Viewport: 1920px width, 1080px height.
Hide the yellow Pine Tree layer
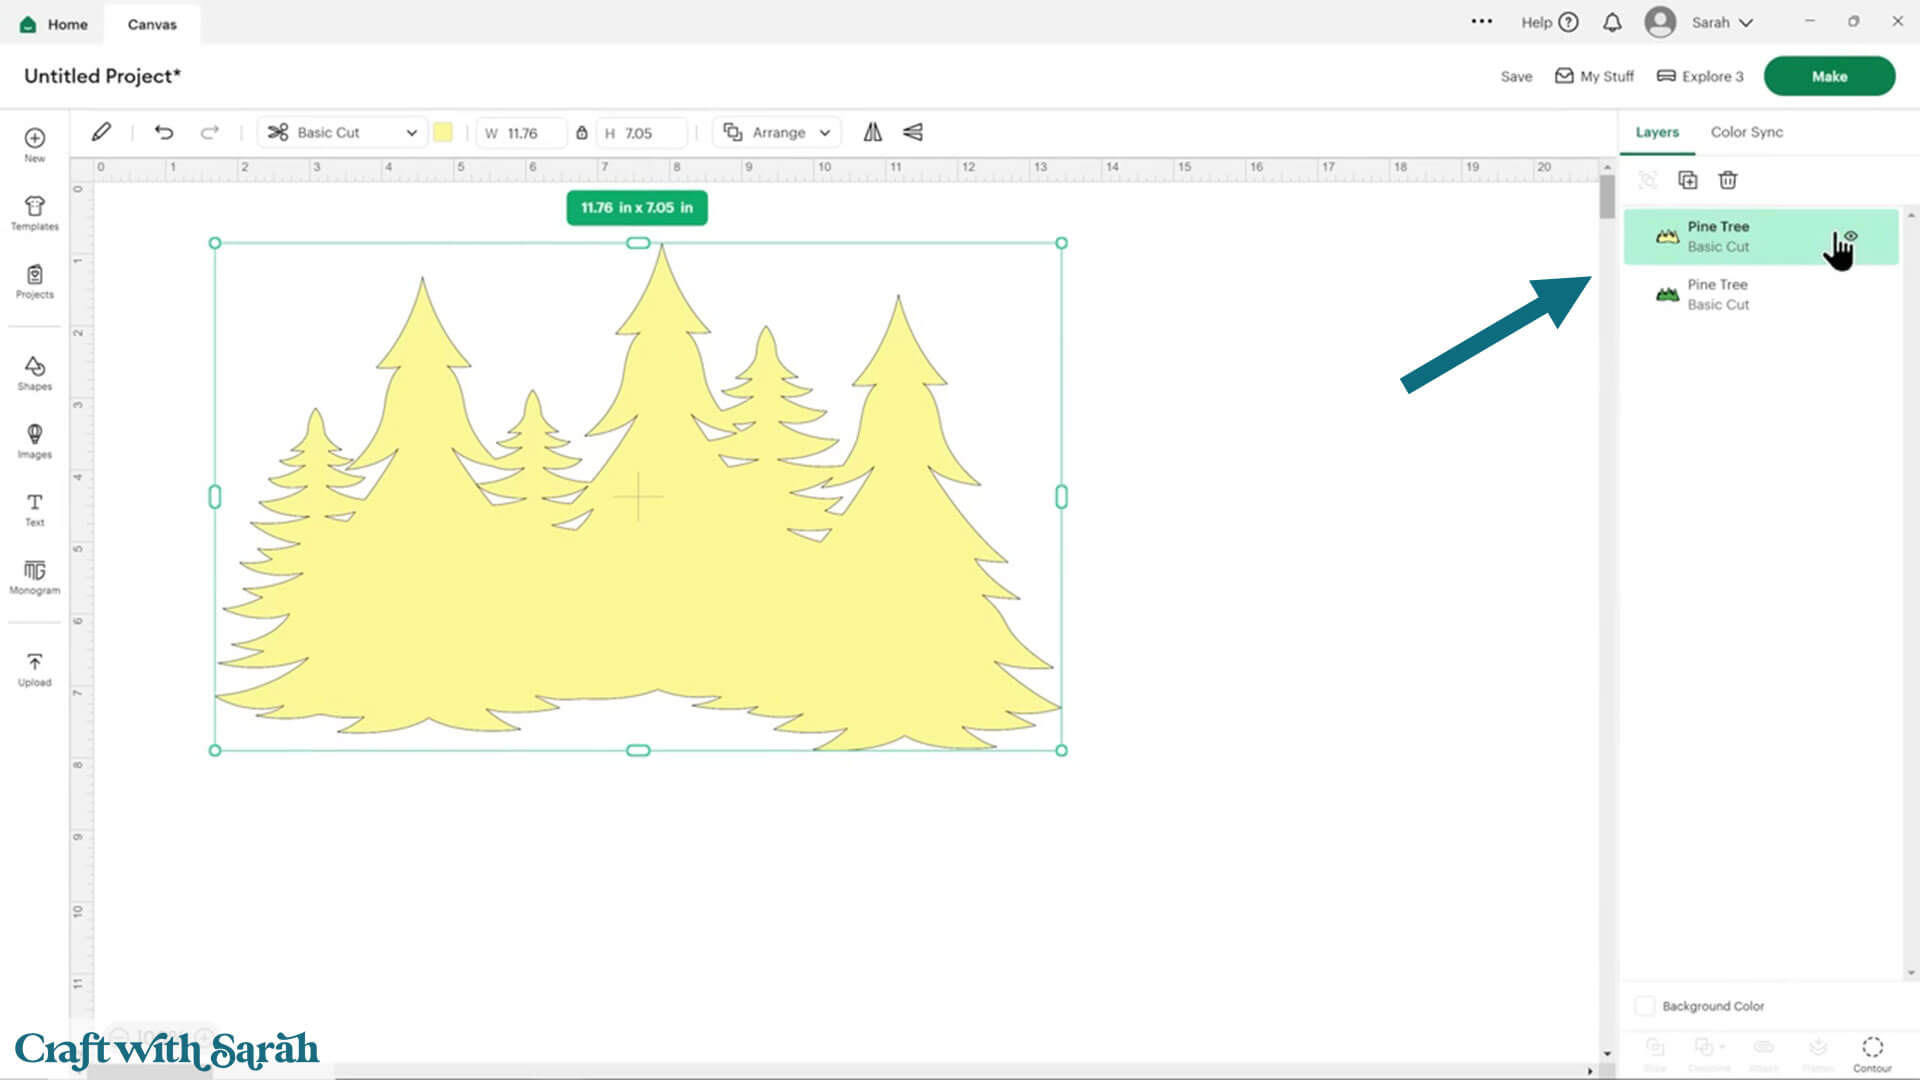[x=1851, y=236]
